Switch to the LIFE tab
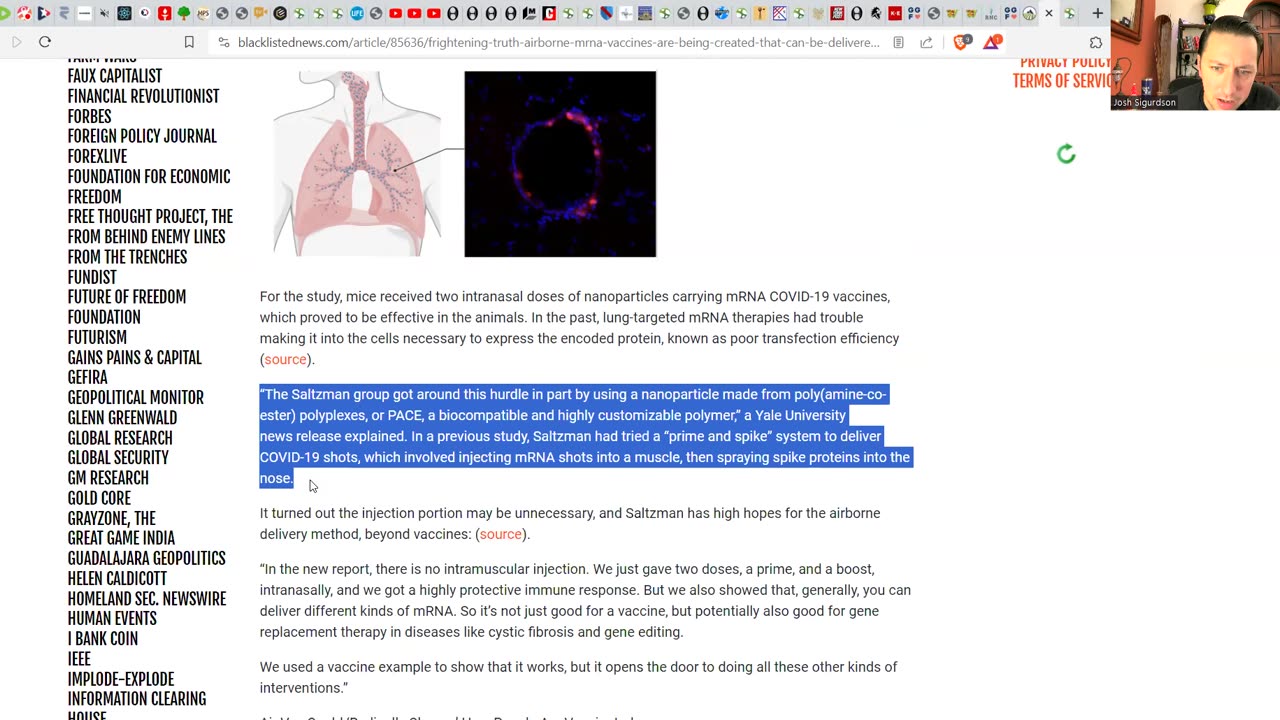 click(x=356, y=13)
